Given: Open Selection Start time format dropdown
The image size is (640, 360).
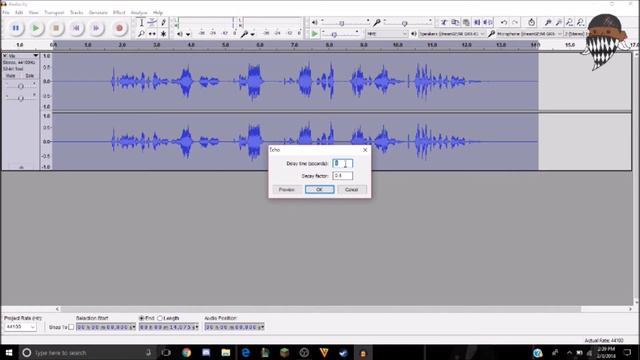Looking at the screenshot, I should click(x=134, y=327).
